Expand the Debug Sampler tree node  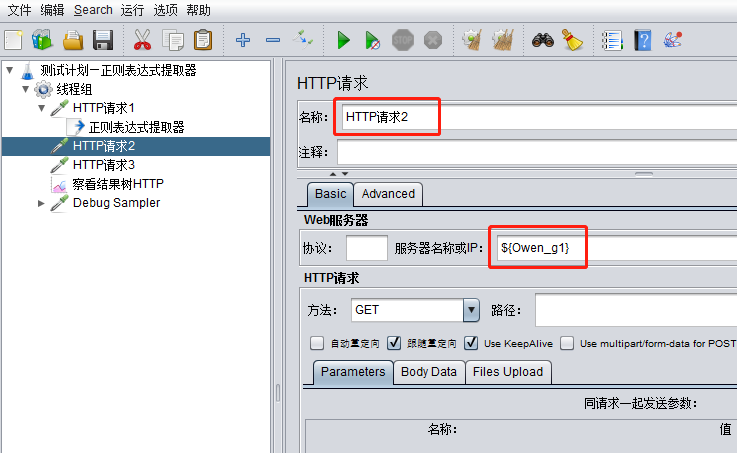(41, 203)
